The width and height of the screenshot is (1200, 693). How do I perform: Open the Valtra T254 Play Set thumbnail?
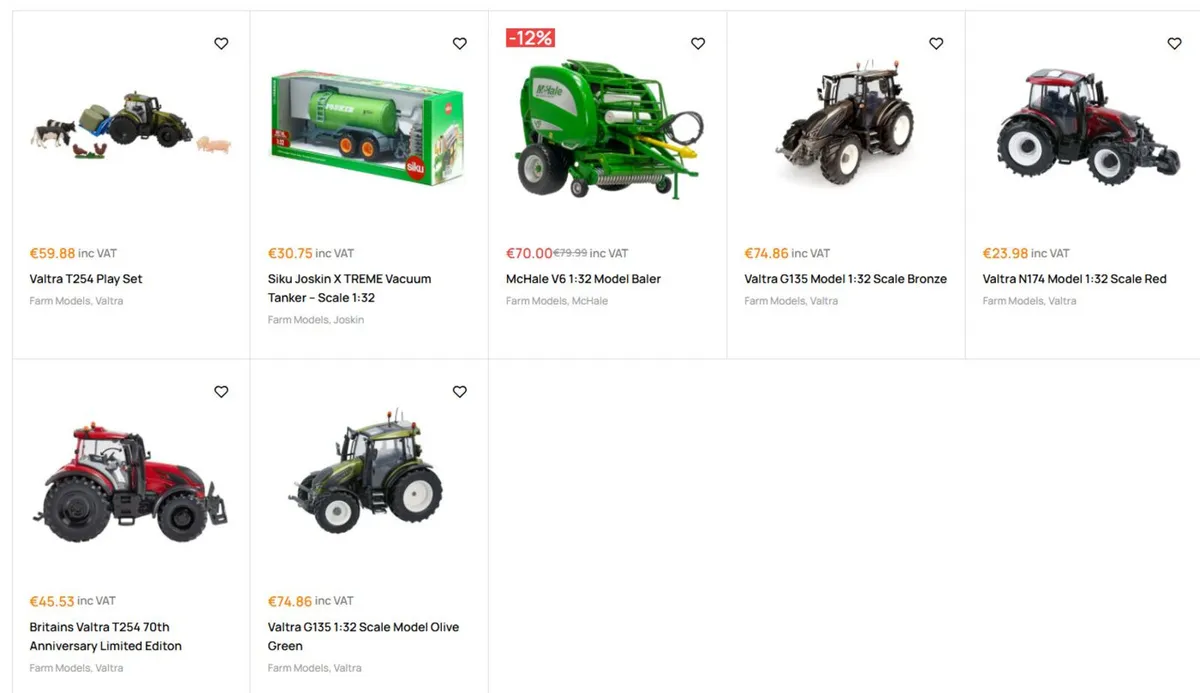click(130, 125)
